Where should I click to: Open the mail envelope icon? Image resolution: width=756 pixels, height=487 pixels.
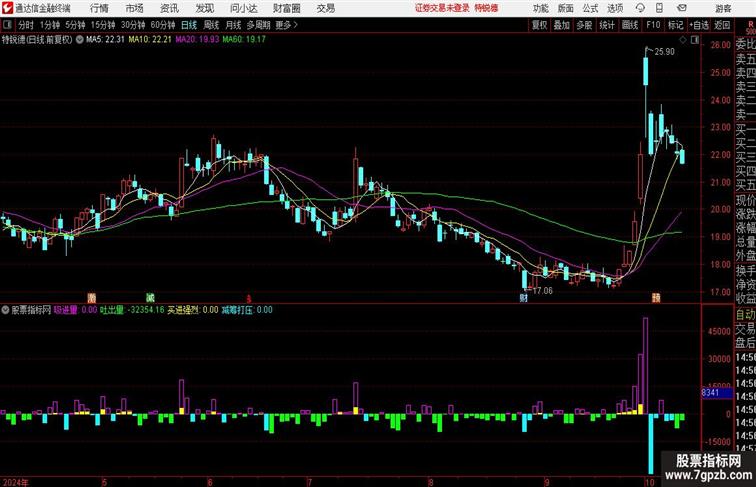682,8
